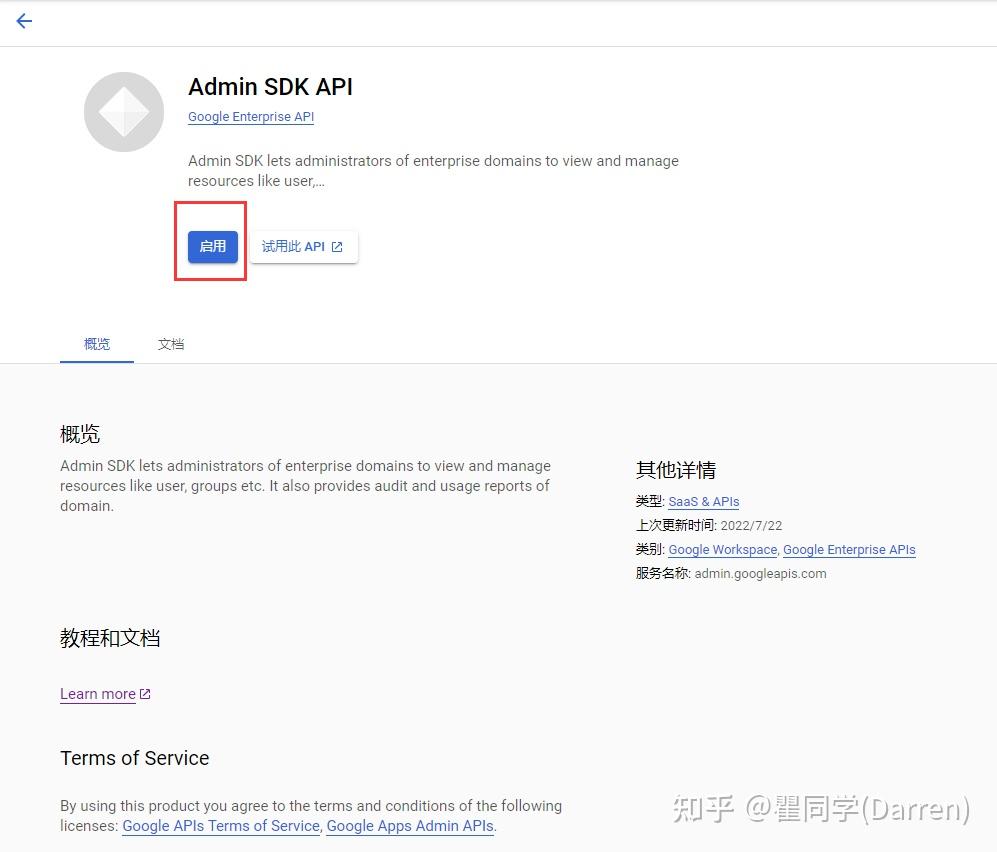Click Learn more in 教程和文档 section
Screen dimensions: 997x852
click(98, 693)
